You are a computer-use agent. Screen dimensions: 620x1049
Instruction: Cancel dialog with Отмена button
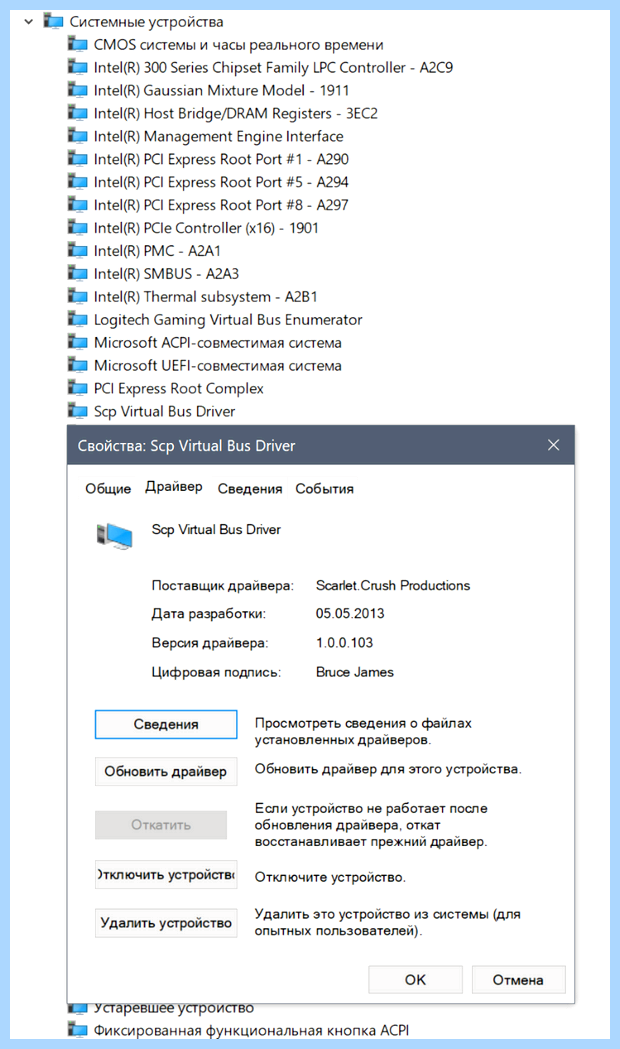518,979
